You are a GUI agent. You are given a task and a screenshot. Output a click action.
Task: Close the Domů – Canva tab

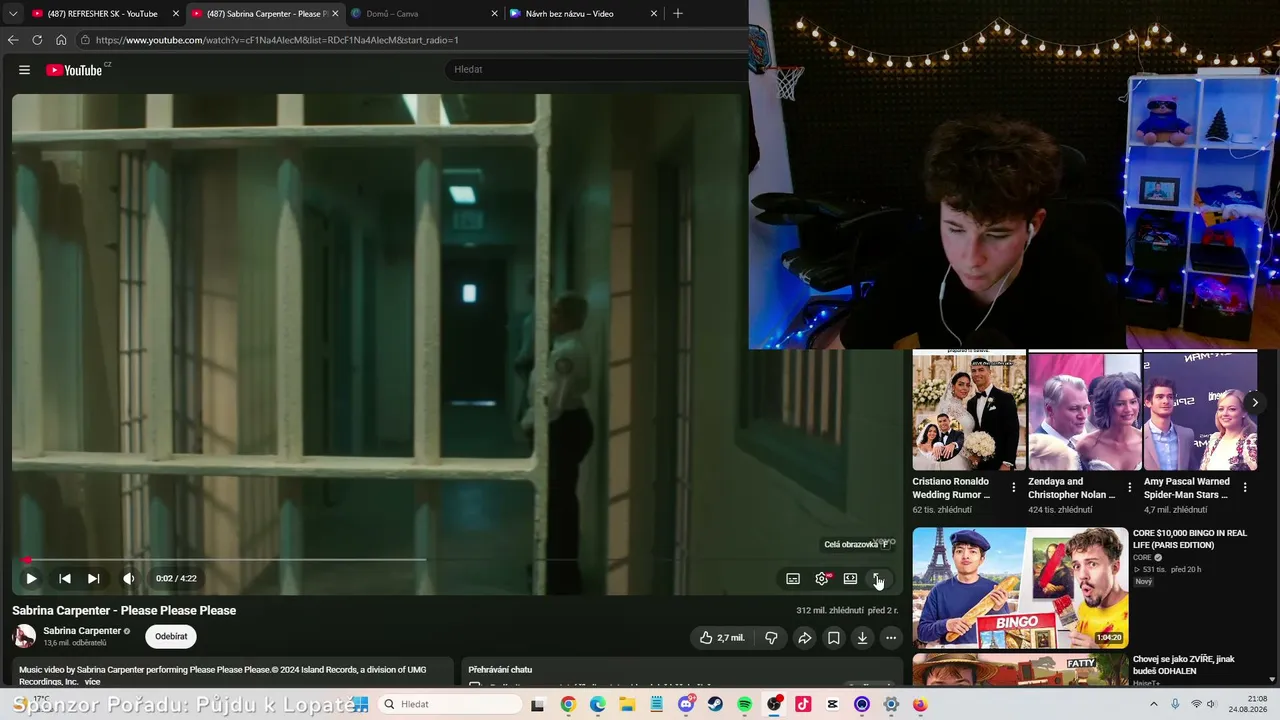click(x=494, y=14)
